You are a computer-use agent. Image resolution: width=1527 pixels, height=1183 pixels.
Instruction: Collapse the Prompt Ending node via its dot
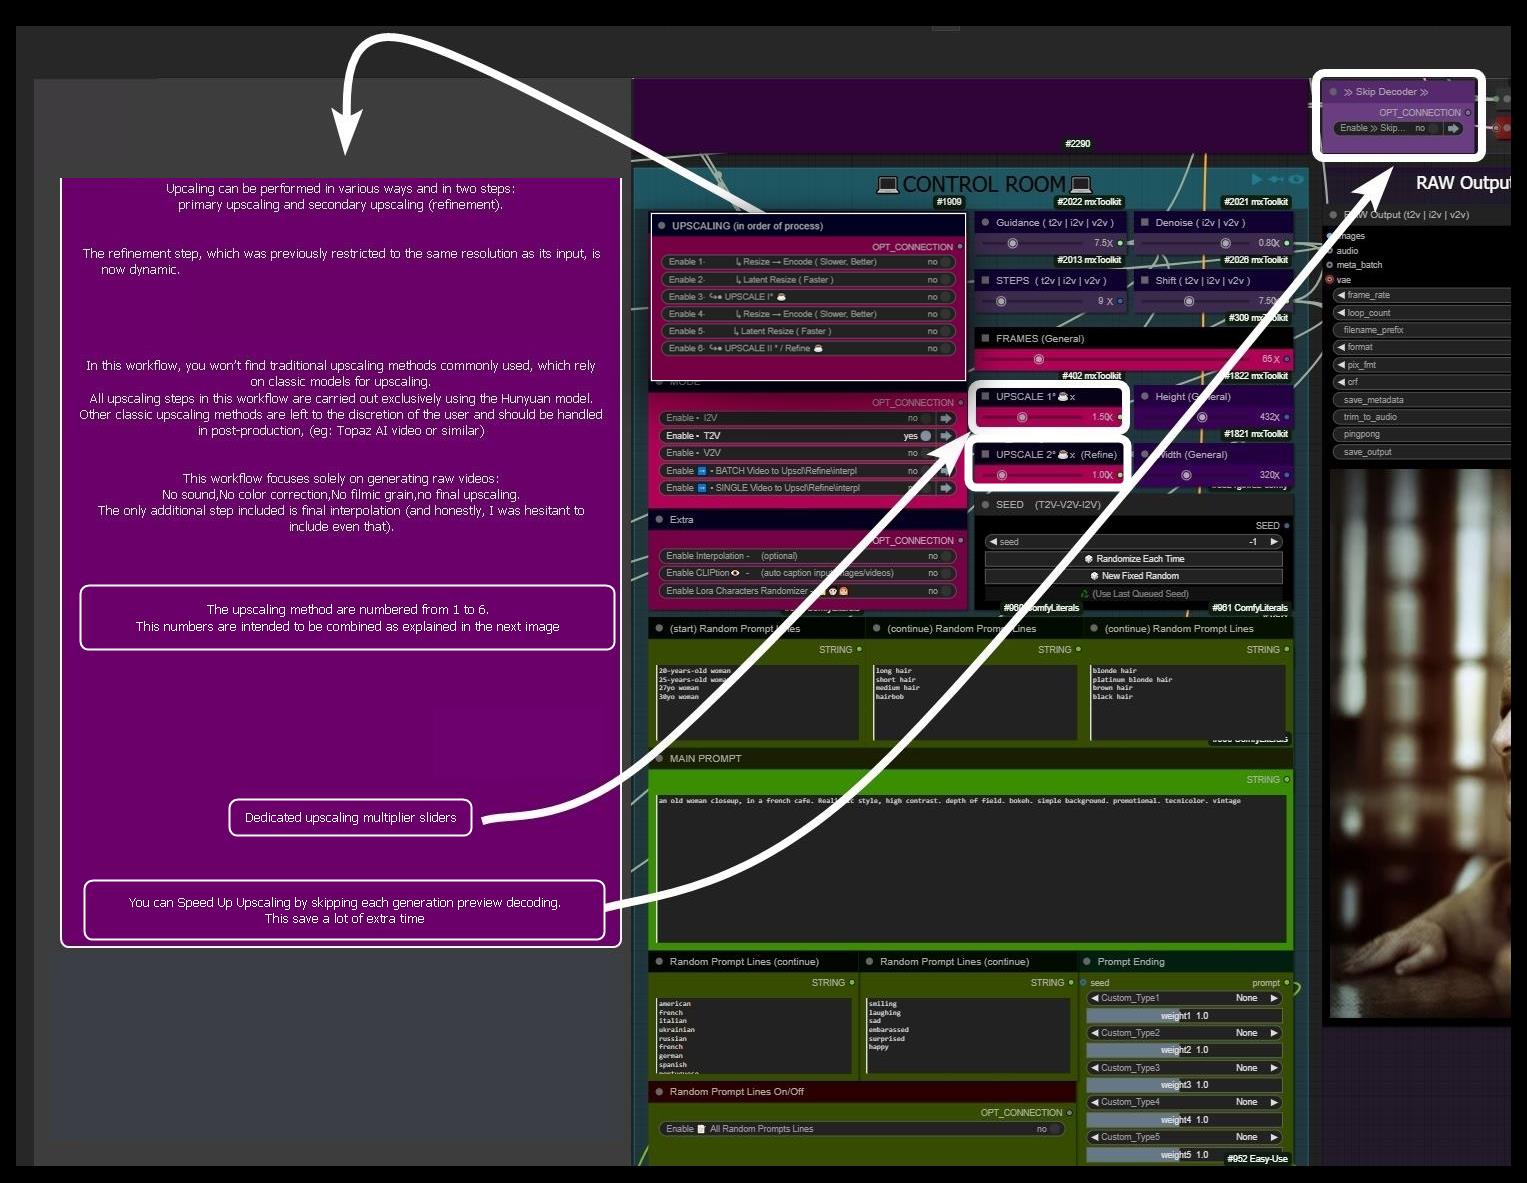[x=1087, y=962]
